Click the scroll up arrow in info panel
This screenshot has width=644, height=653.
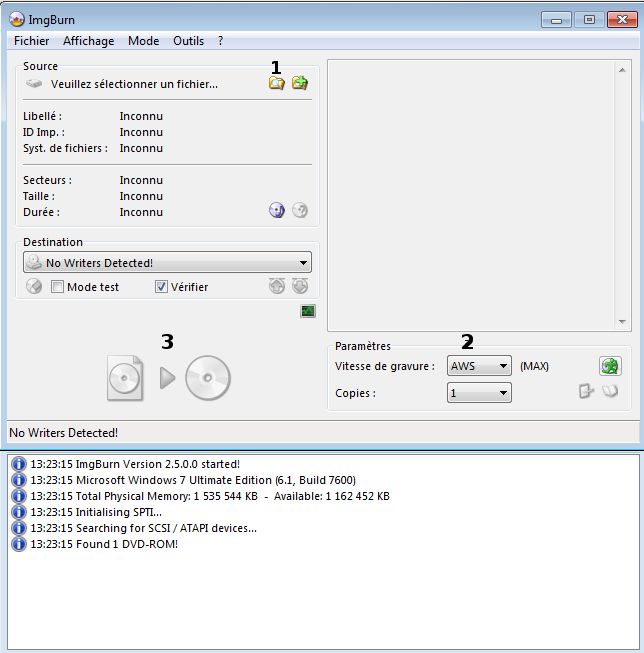pyautogui.click(x=622, y=70)
